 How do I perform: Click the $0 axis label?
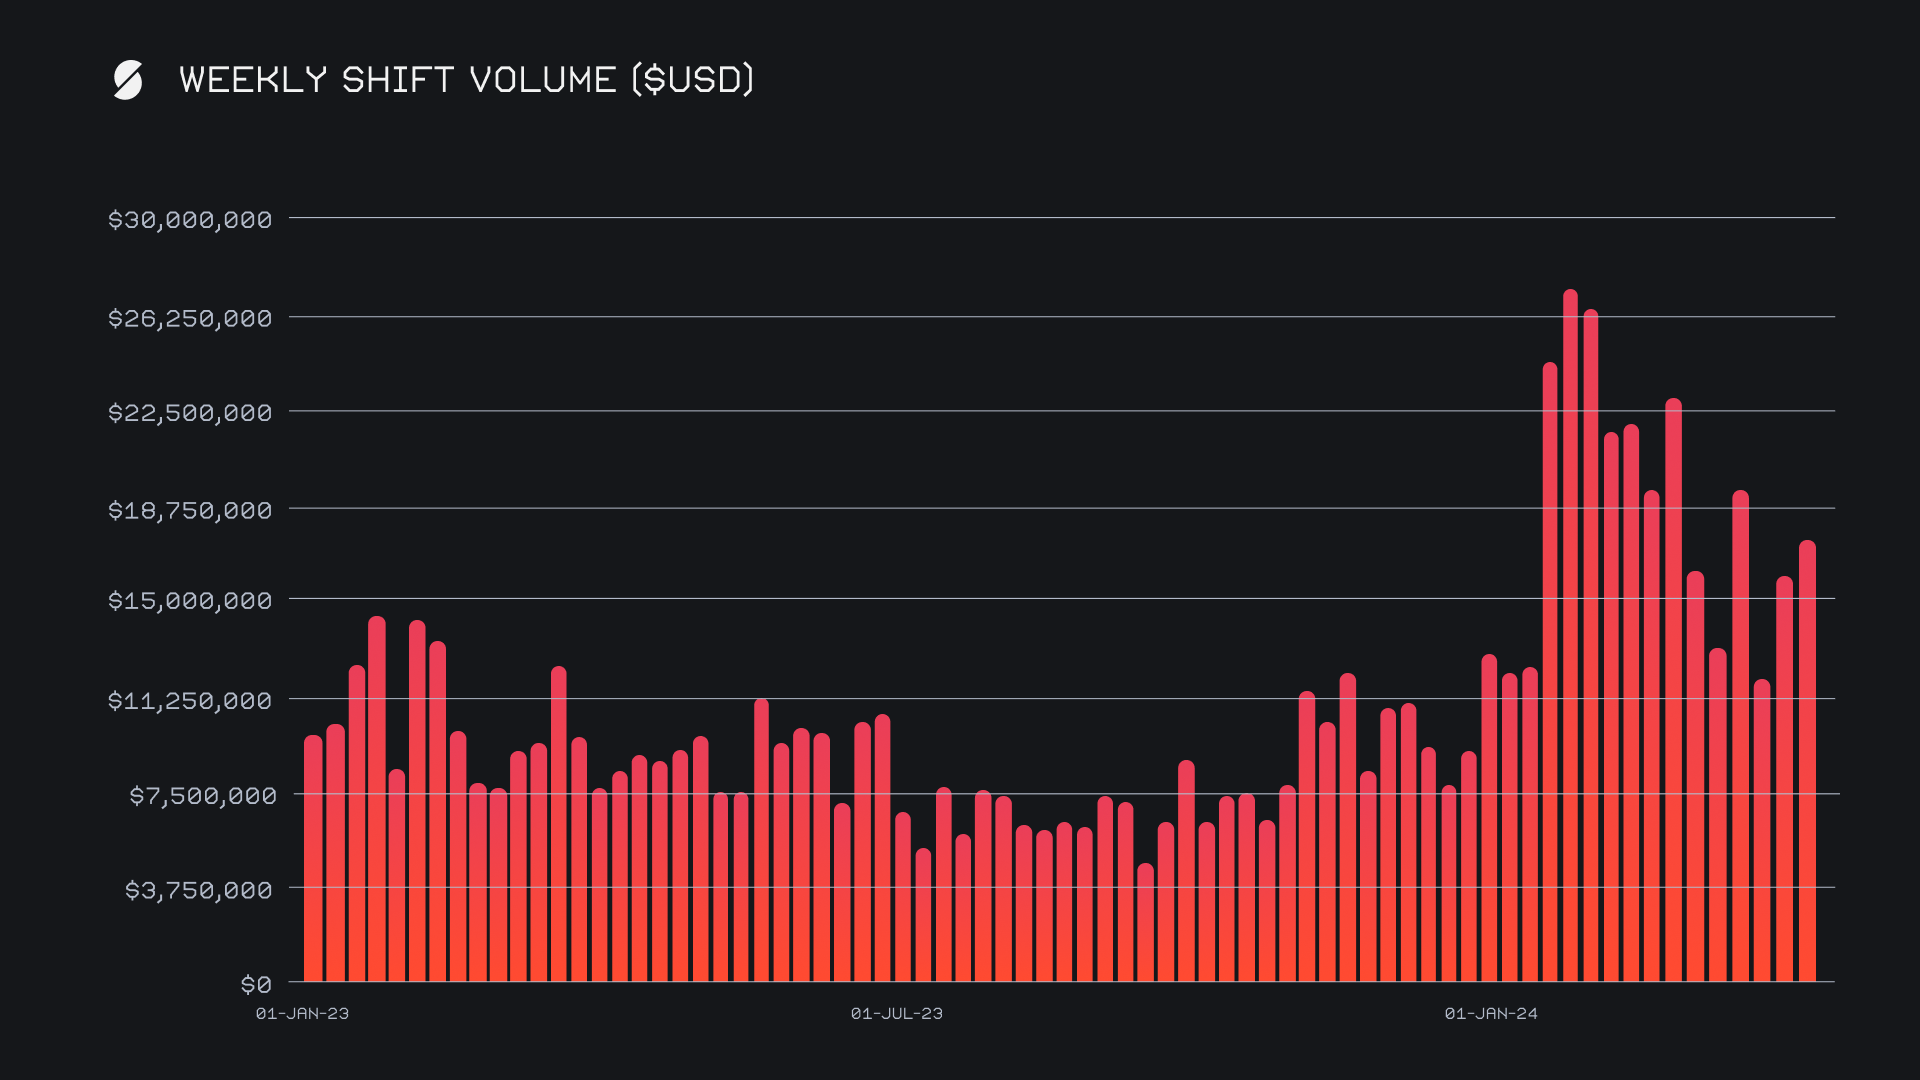[256, 985]
